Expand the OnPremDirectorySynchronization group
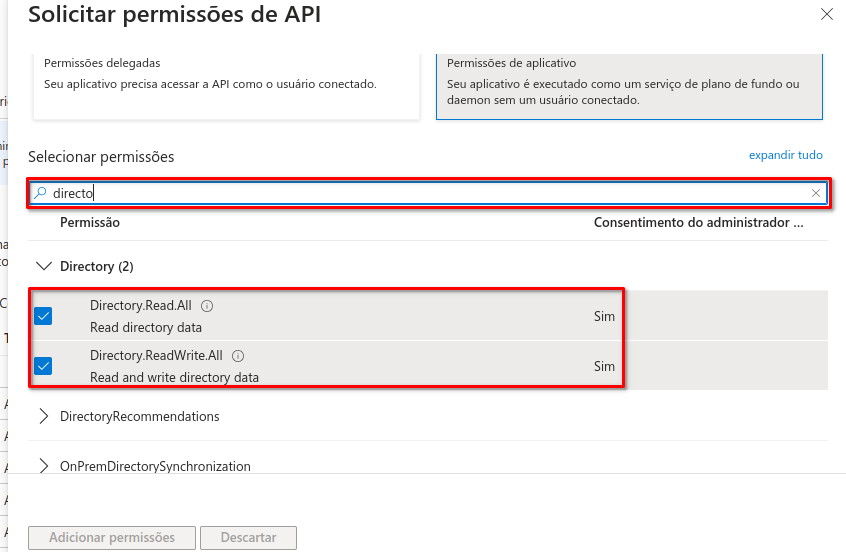The image size is (846, 552). (43, 466)
